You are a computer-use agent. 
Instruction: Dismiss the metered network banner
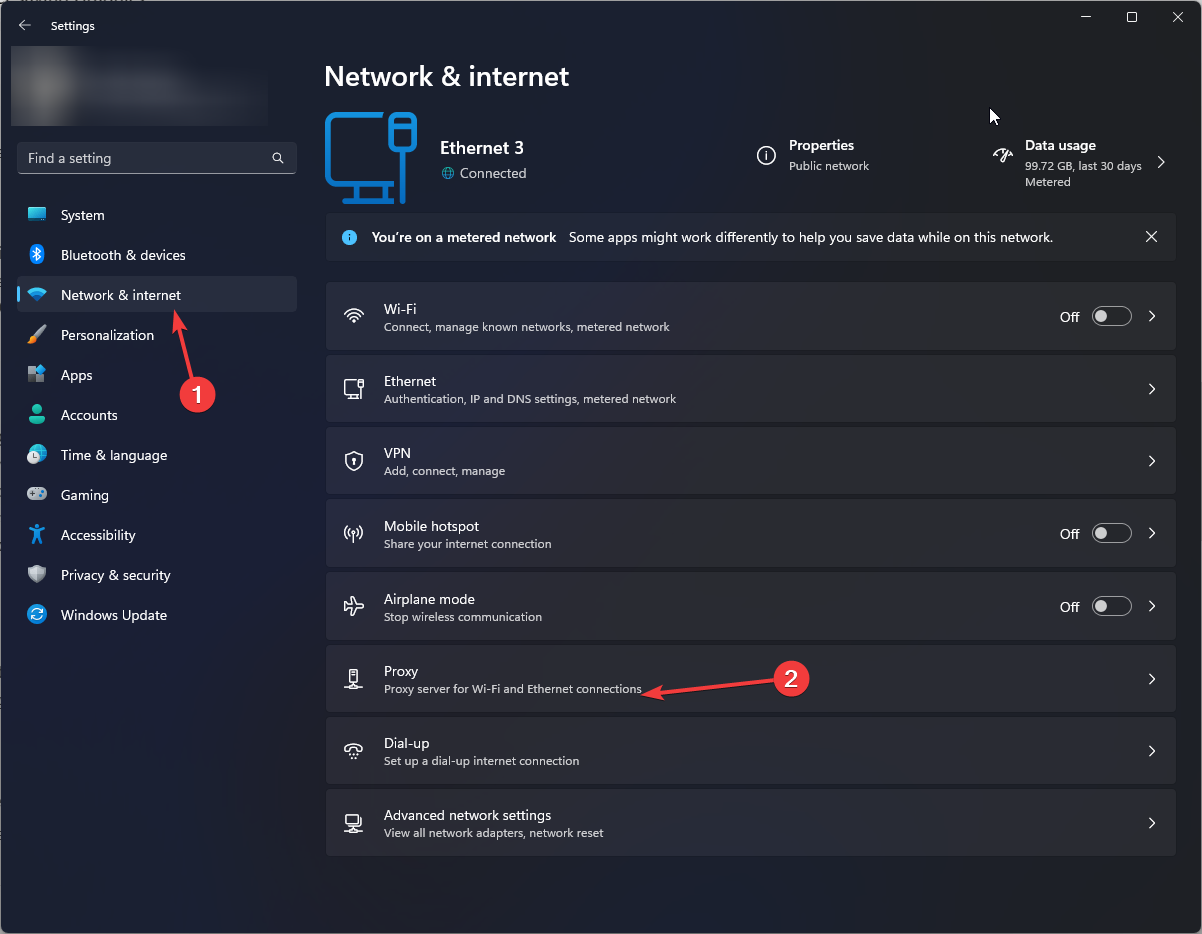tap(1152, 237)
